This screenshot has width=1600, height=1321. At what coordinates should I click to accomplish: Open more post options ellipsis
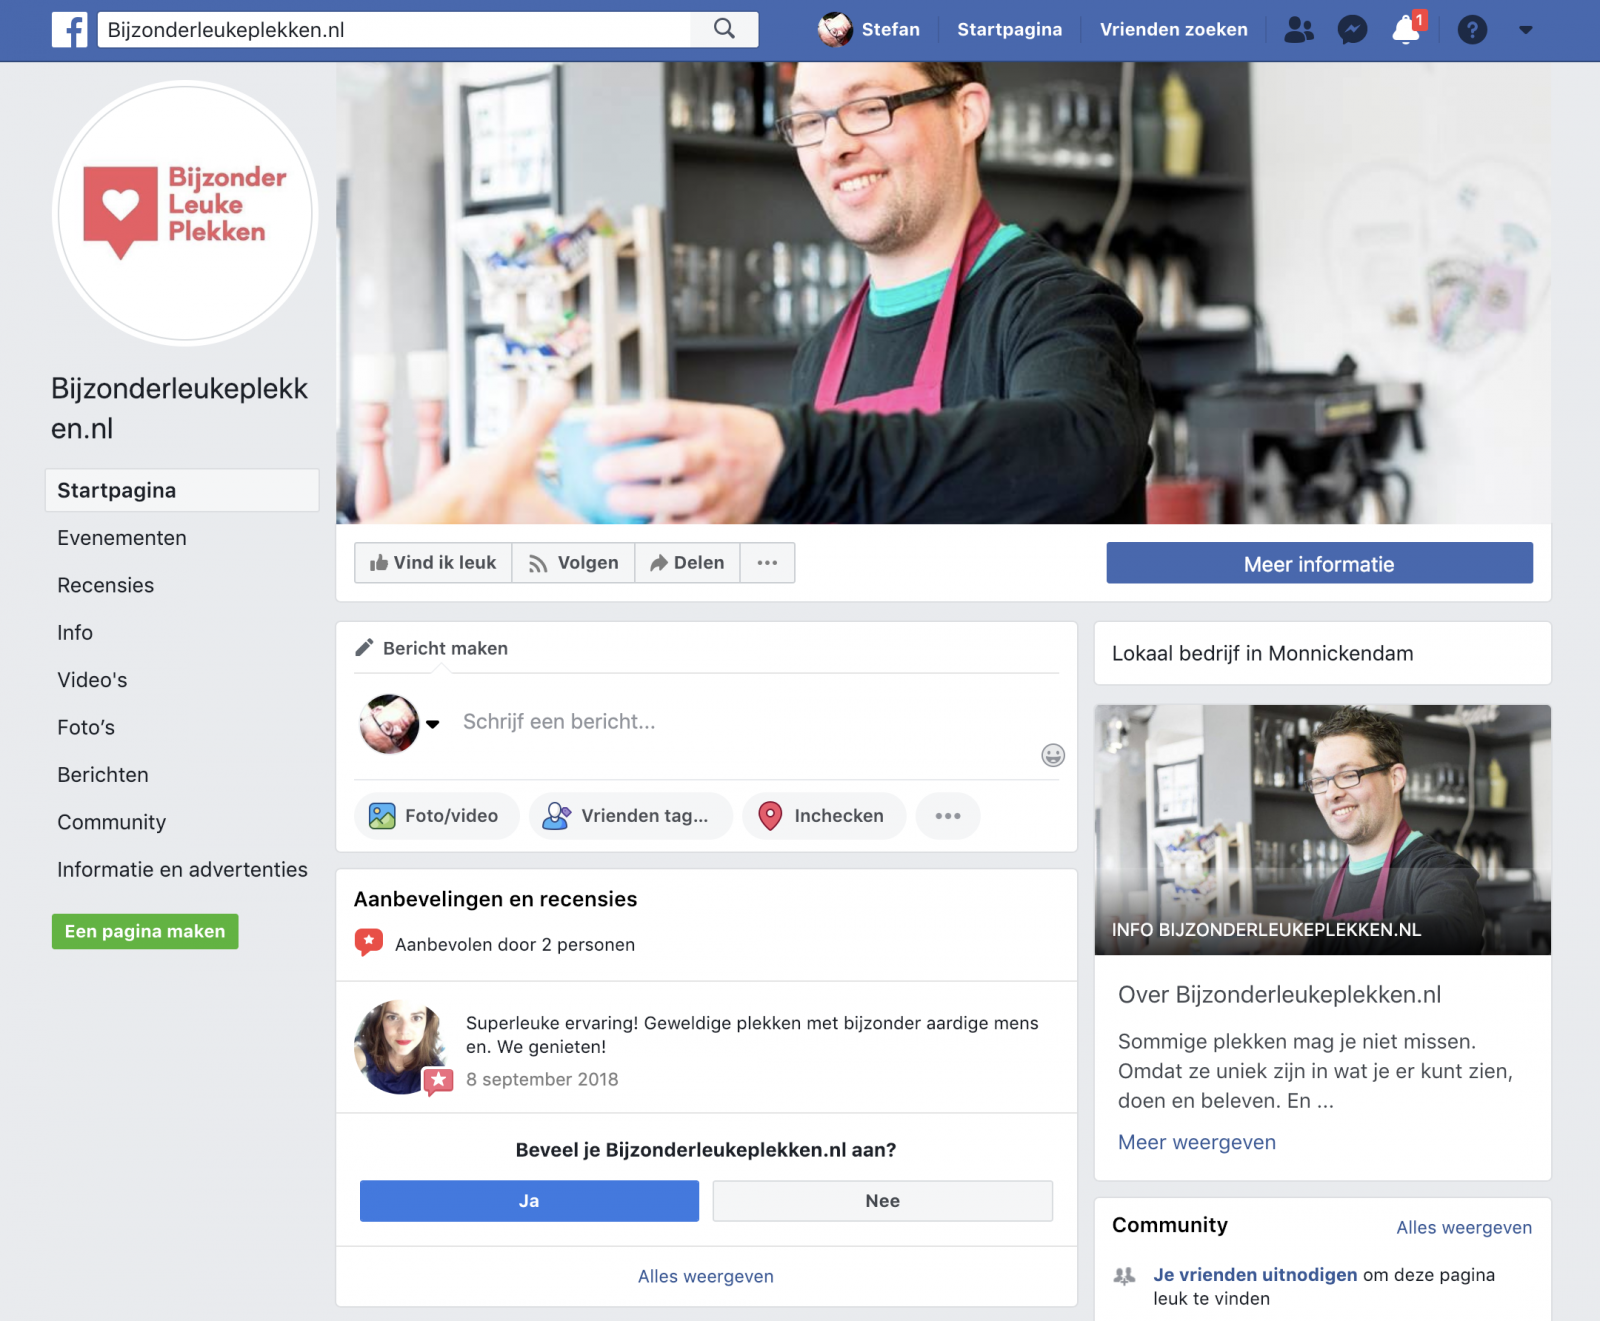click(x=948, y=816)
